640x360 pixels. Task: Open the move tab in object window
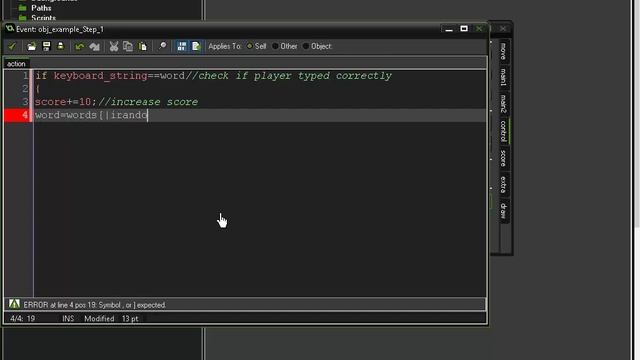503,51
